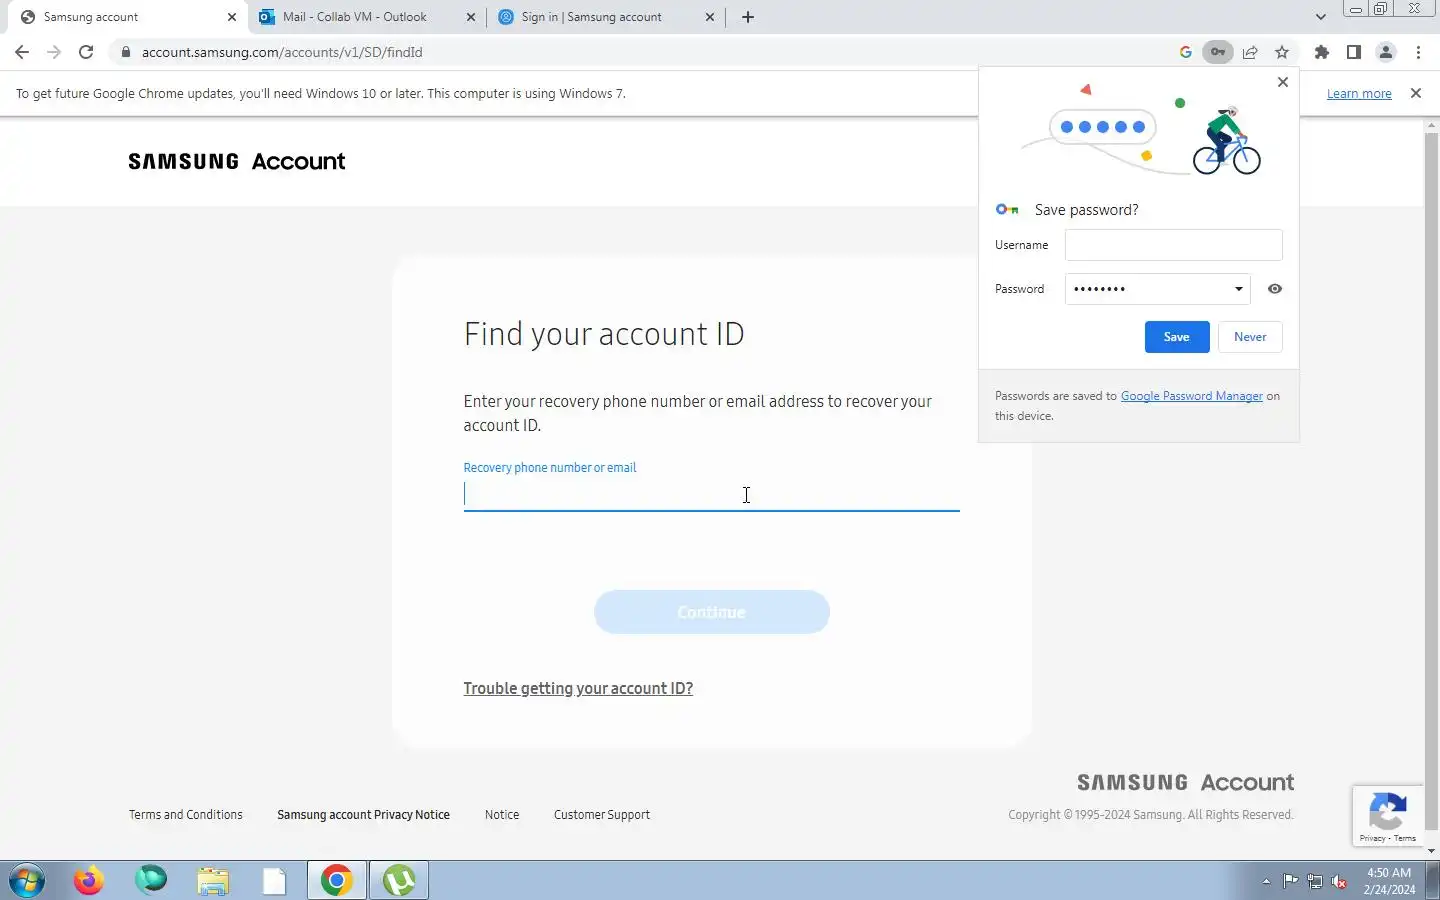Click the network tray icon

(x=1315, y=881)
